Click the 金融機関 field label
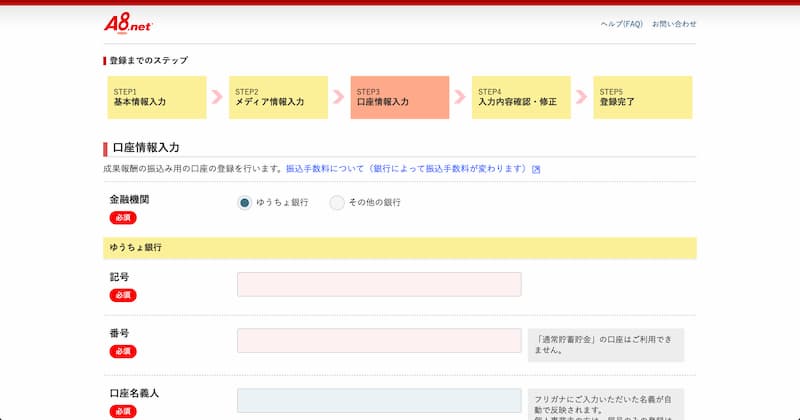 click(x=129, y=200)
